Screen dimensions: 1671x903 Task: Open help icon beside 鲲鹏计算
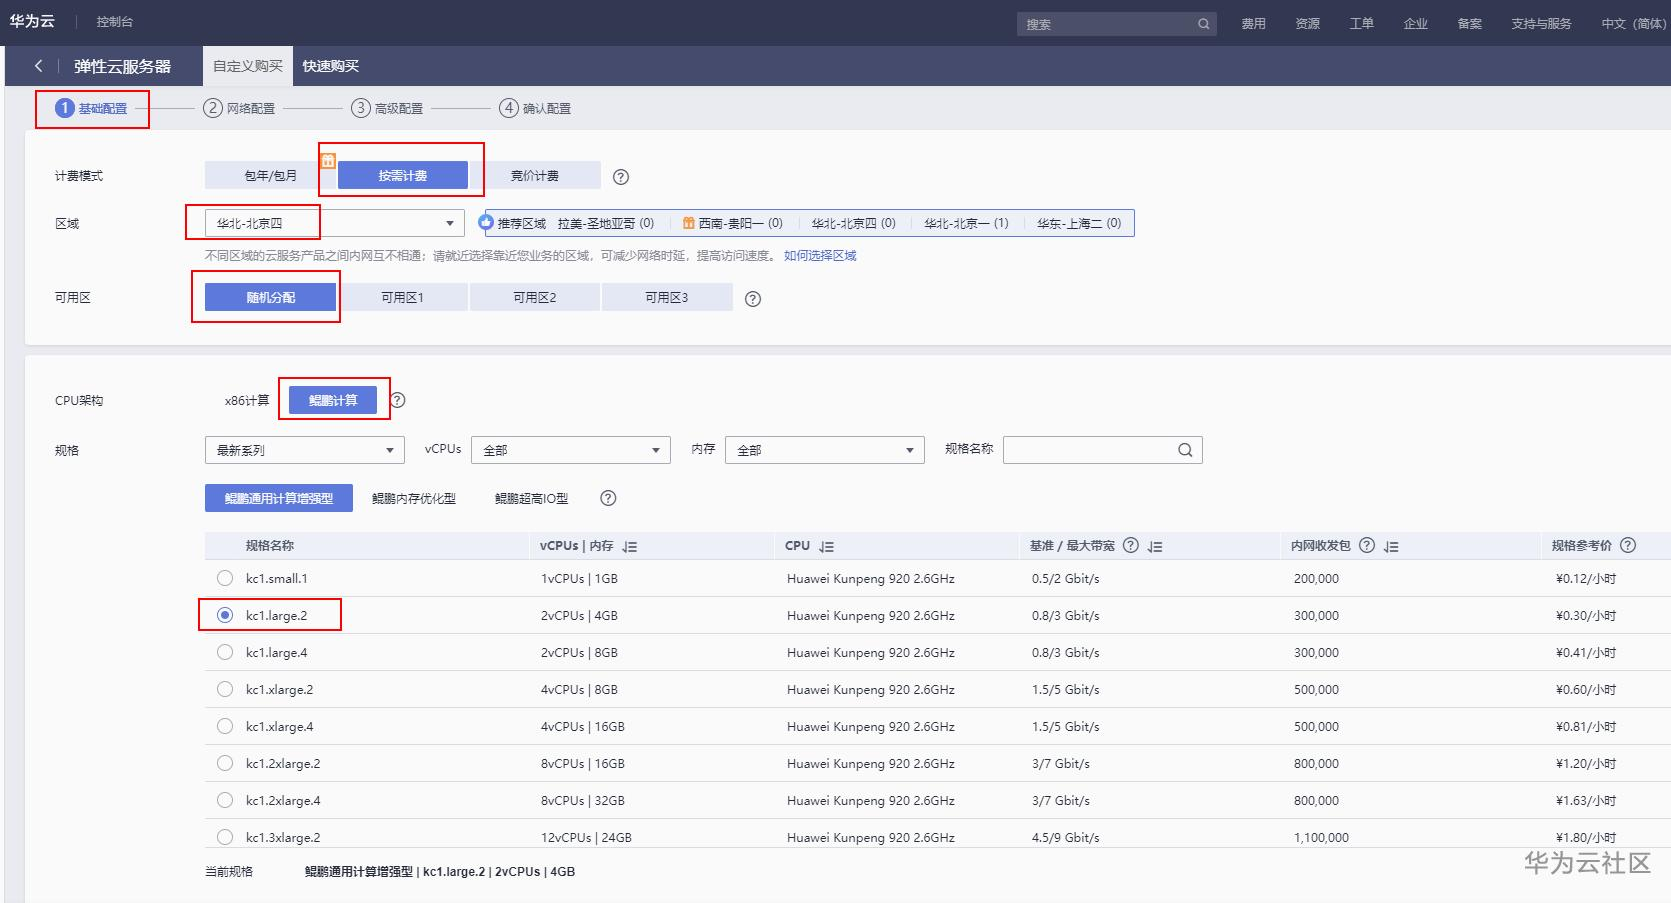[x=398, y=400]
